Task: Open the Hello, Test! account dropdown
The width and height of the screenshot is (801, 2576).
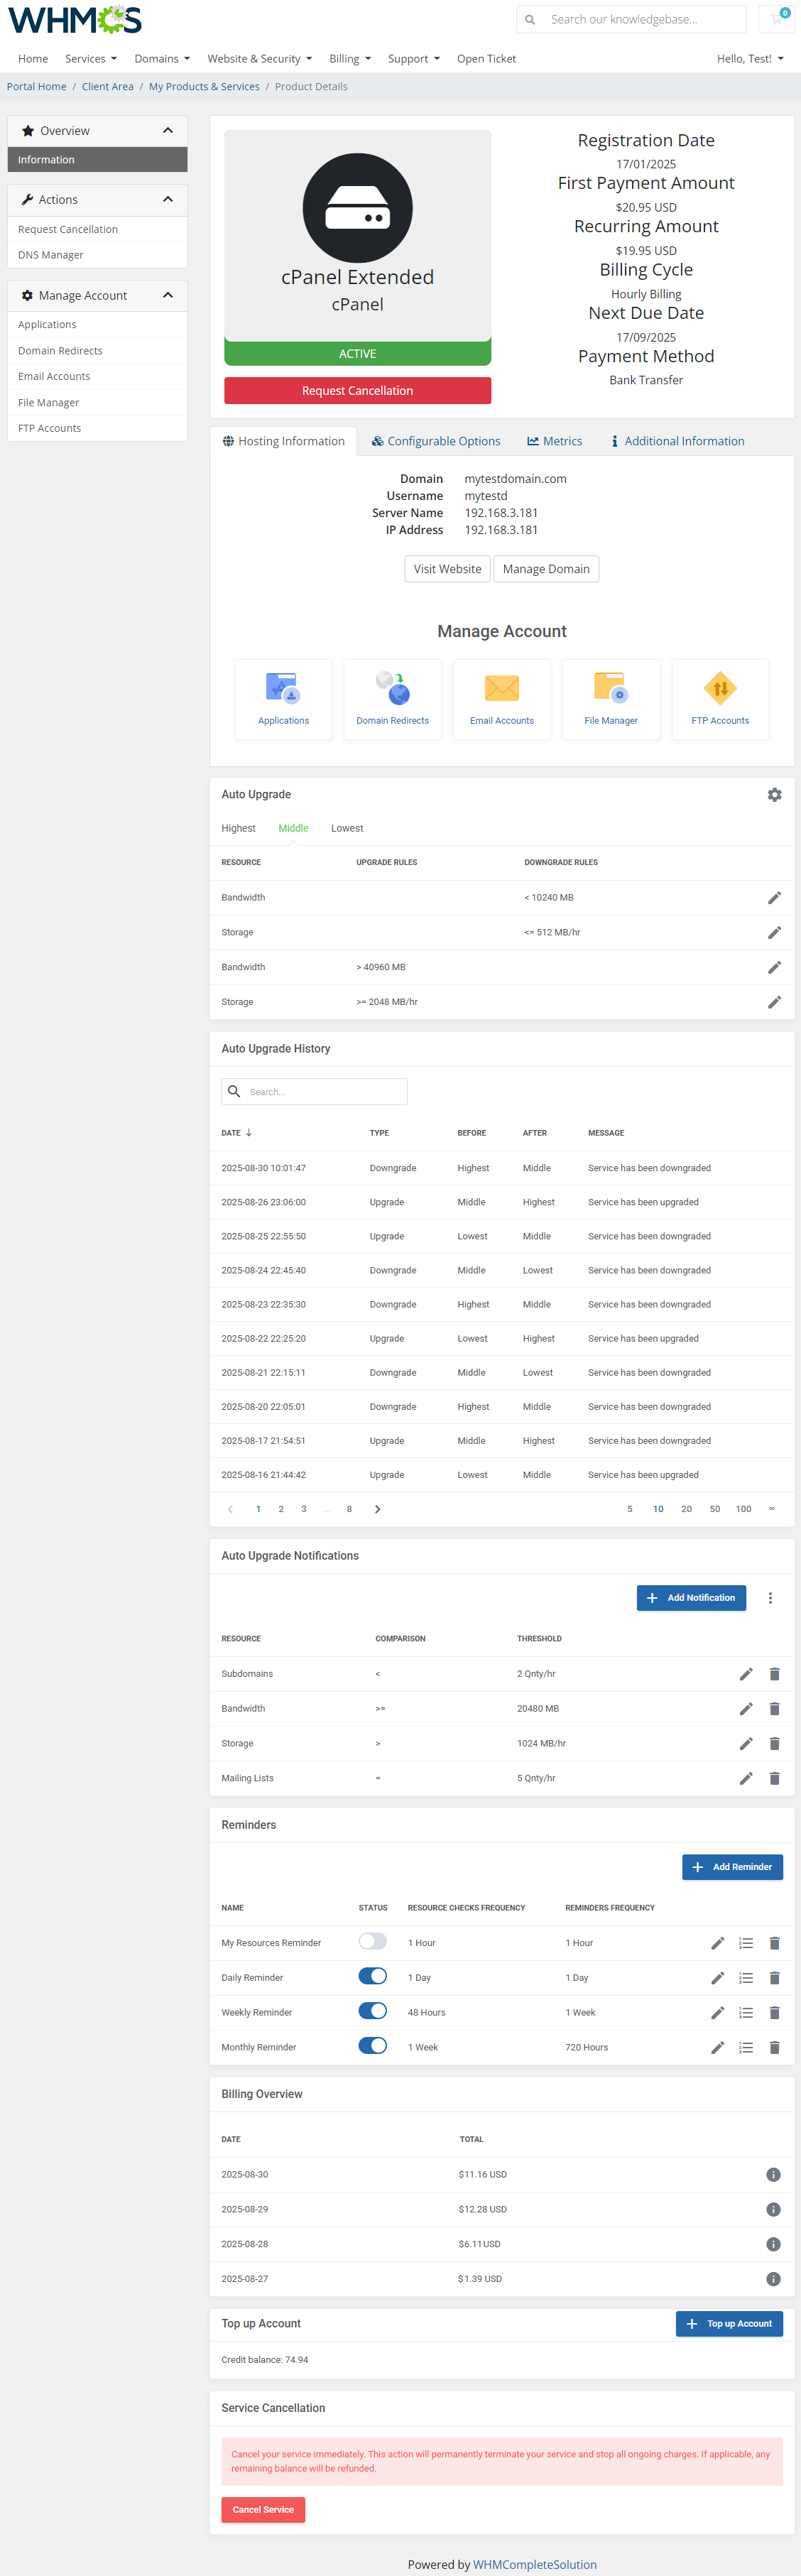Action: tap(749, 59)
